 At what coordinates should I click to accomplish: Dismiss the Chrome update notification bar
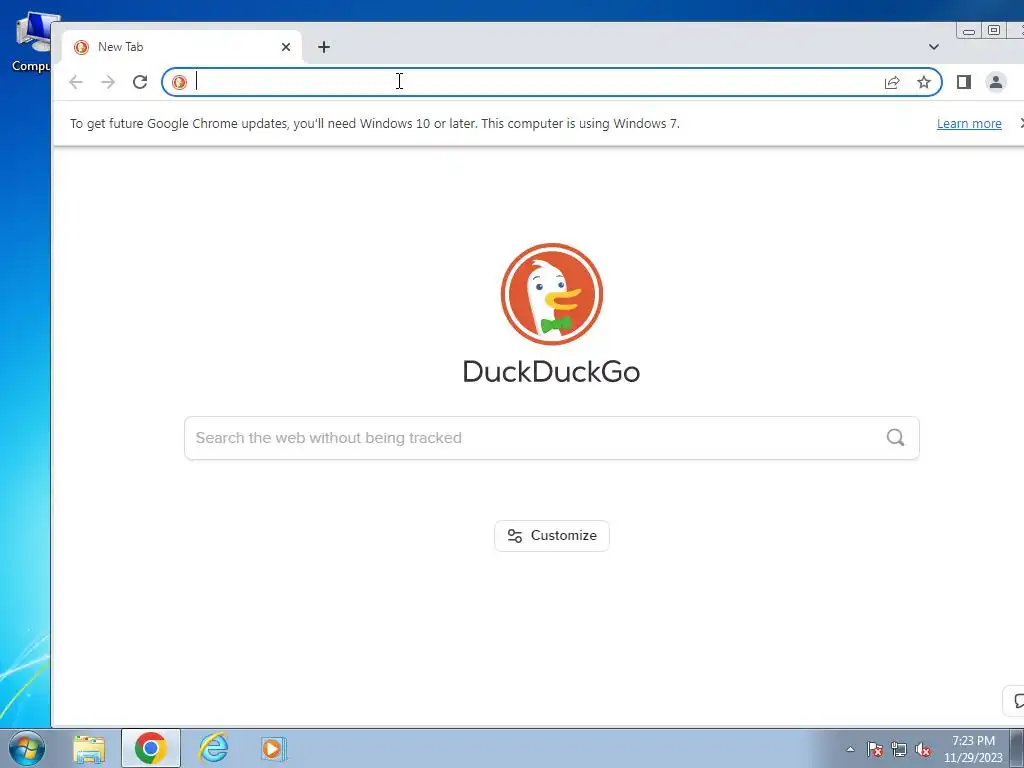(1021, 123)
